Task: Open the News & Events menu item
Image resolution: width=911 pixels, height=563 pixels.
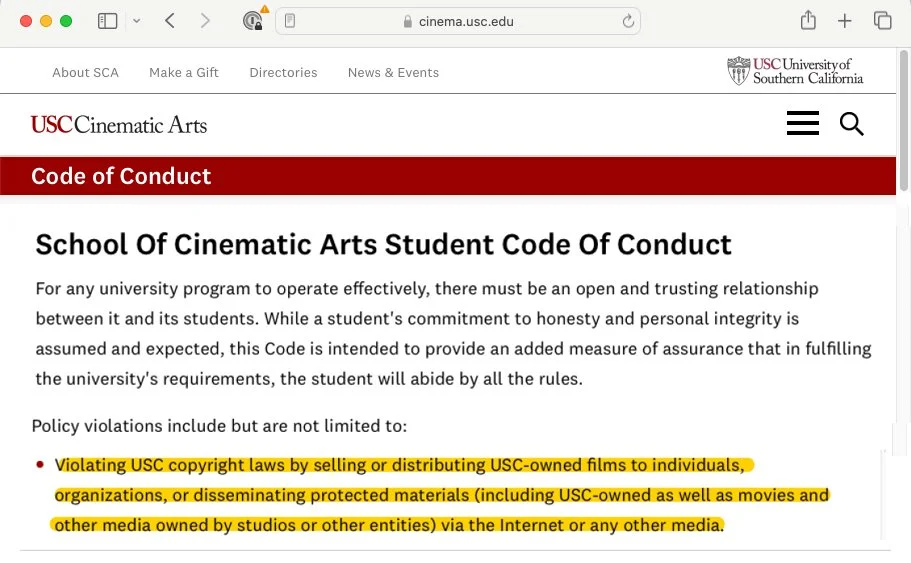Action: click(x=393, y=73)
